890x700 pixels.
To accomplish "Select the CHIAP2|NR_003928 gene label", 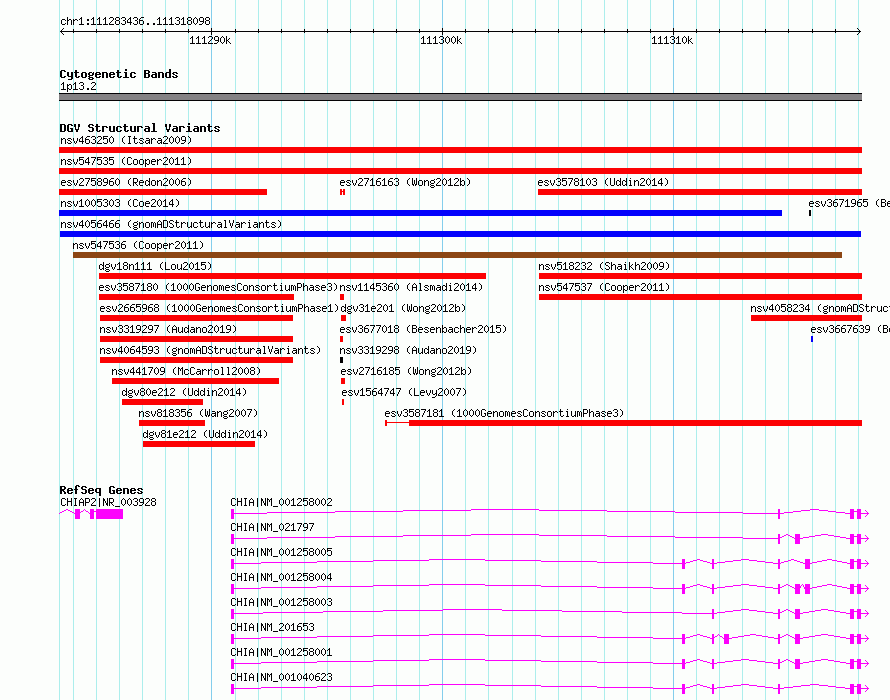I will (108, 502).
